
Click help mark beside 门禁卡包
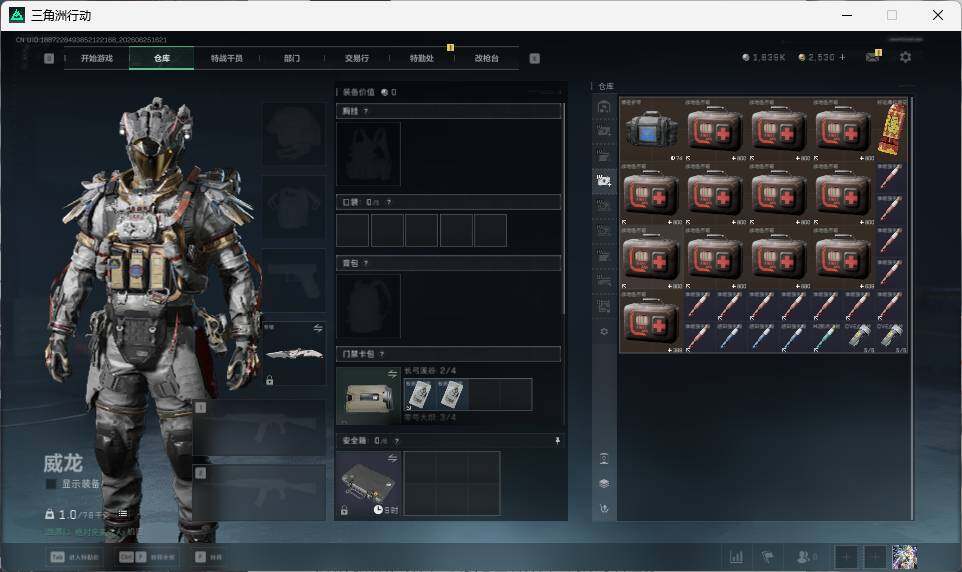(382, 354)
